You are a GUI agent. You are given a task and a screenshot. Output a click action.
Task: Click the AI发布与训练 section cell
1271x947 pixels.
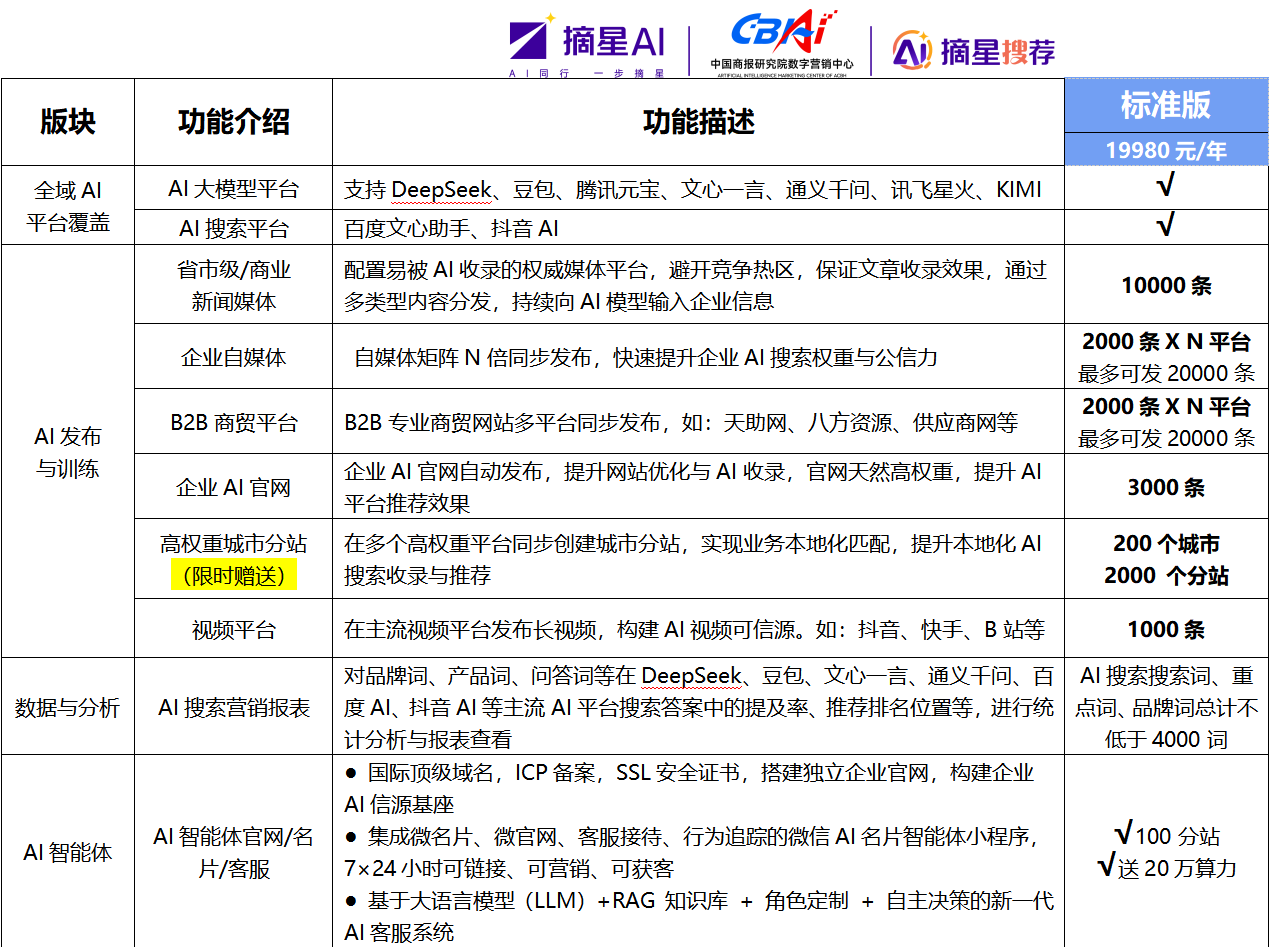(x=68, y=452)
